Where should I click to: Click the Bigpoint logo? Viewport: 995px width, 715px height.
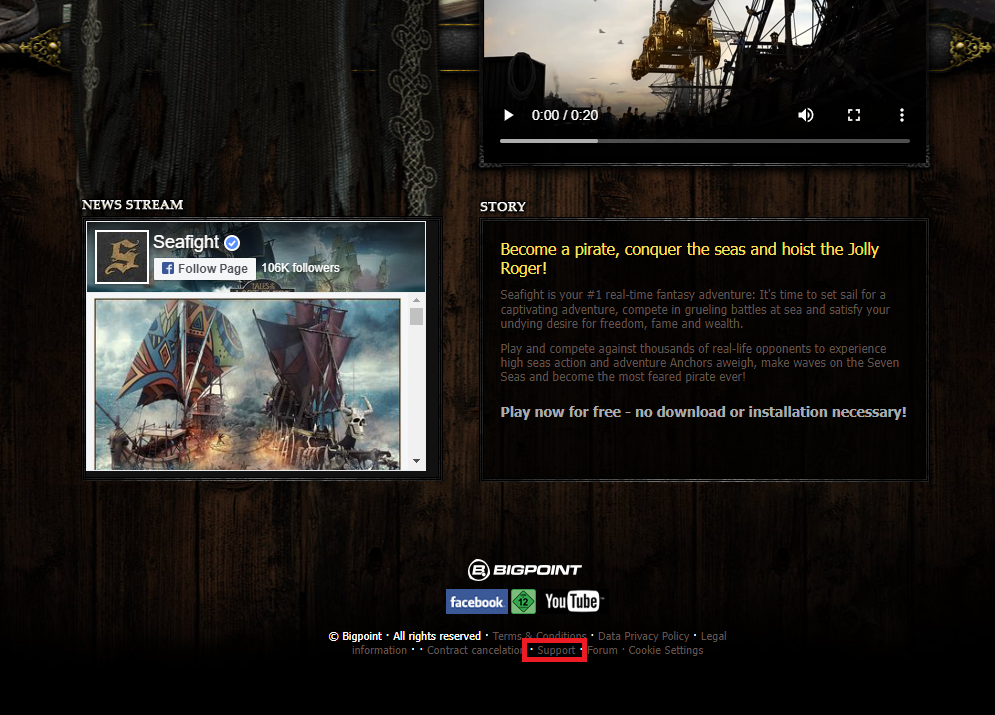524,570
